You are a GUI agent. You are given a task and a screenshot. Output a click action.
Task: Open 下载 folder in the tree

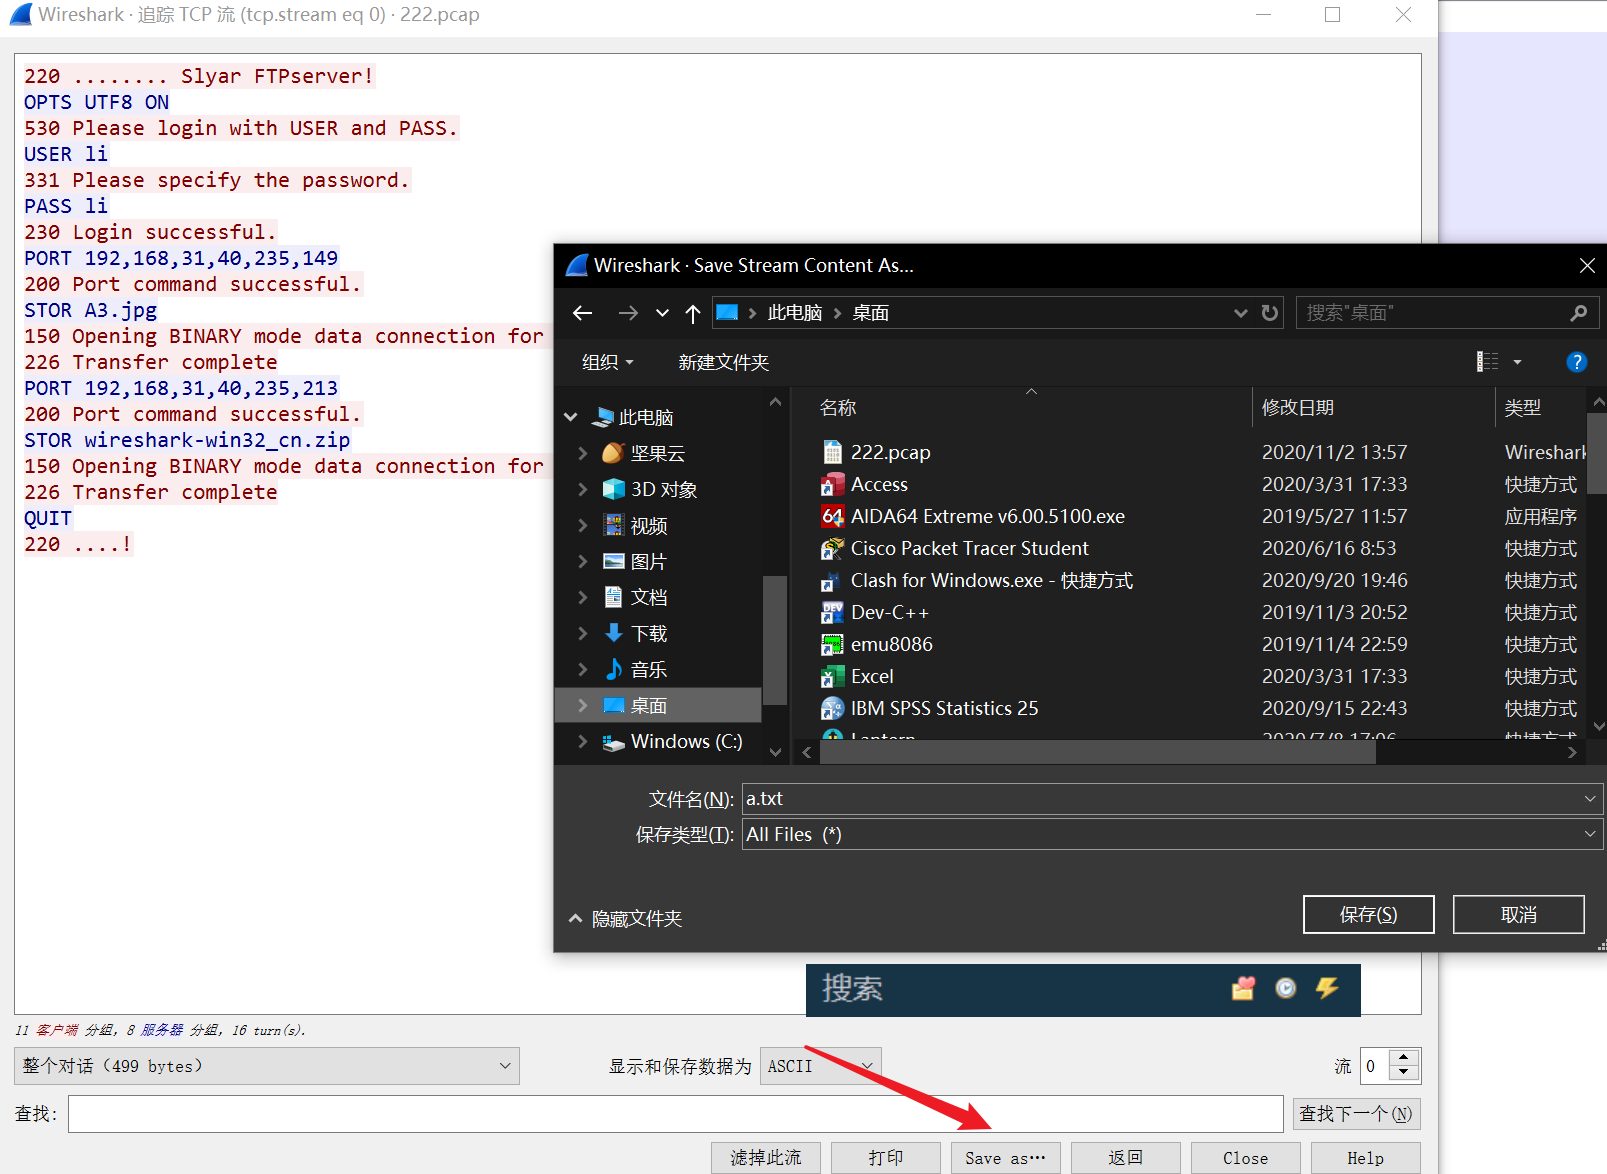click(648, 633)
